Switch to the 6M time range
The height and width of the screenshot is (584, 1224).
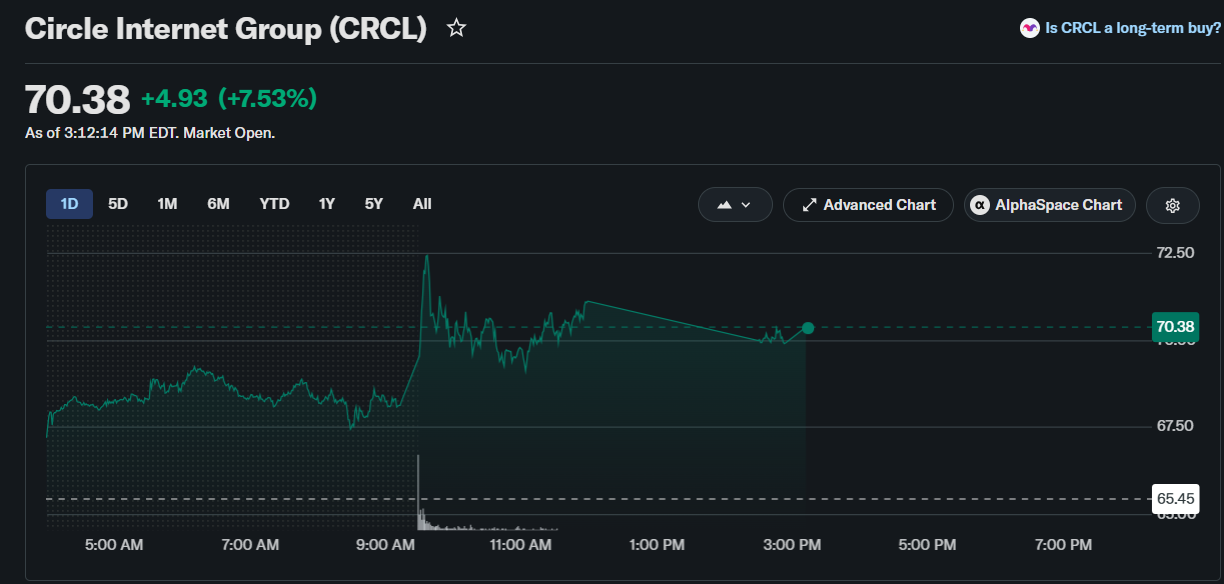click(x=218, y=204)
